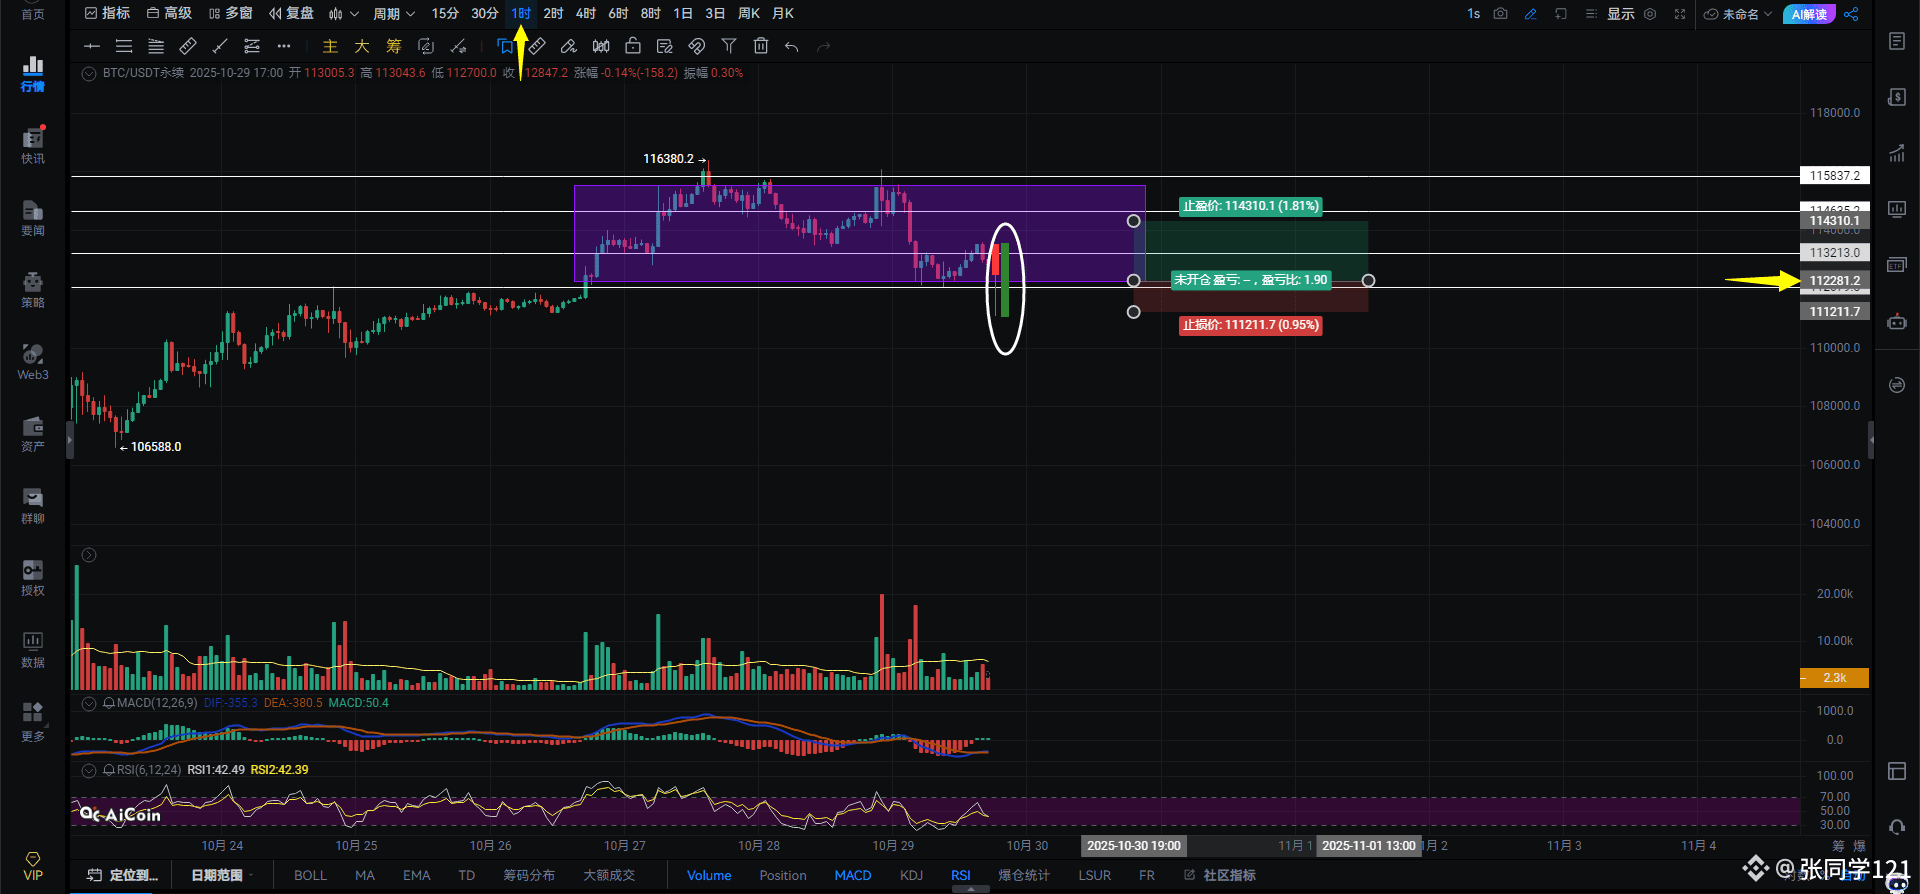The height and width of the screenshot is (894, 1920).
Task: Toggle the KDJ indicator
Action: tap(911, 875)
